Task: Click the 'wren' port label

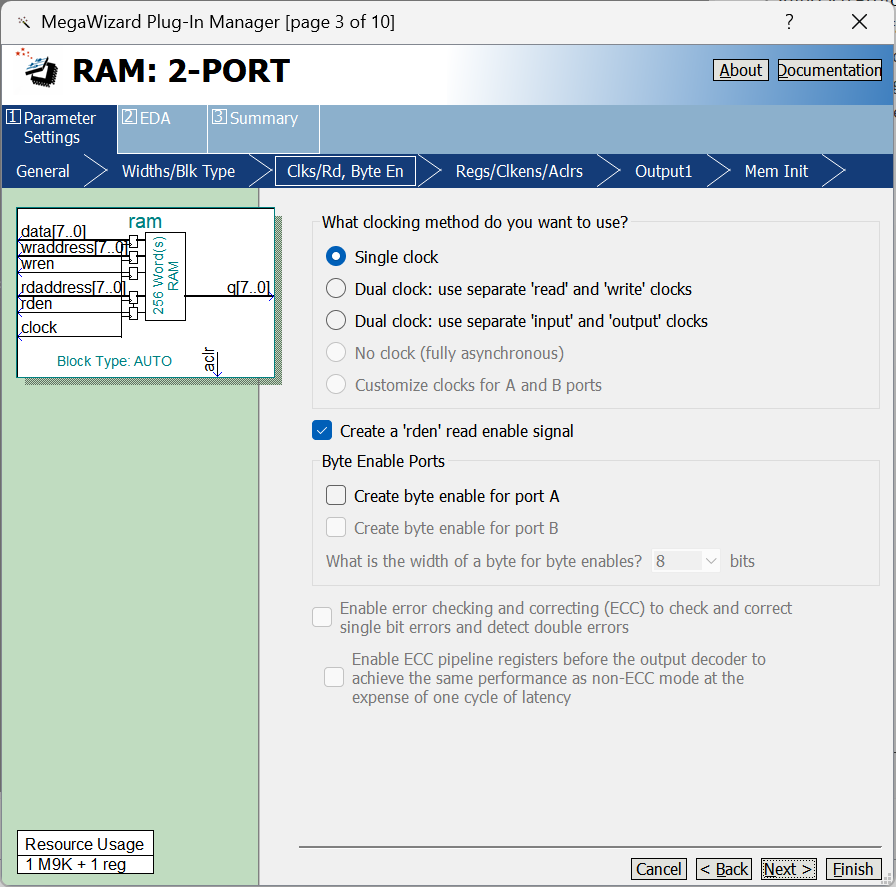Action: click(x=37, y=263)
